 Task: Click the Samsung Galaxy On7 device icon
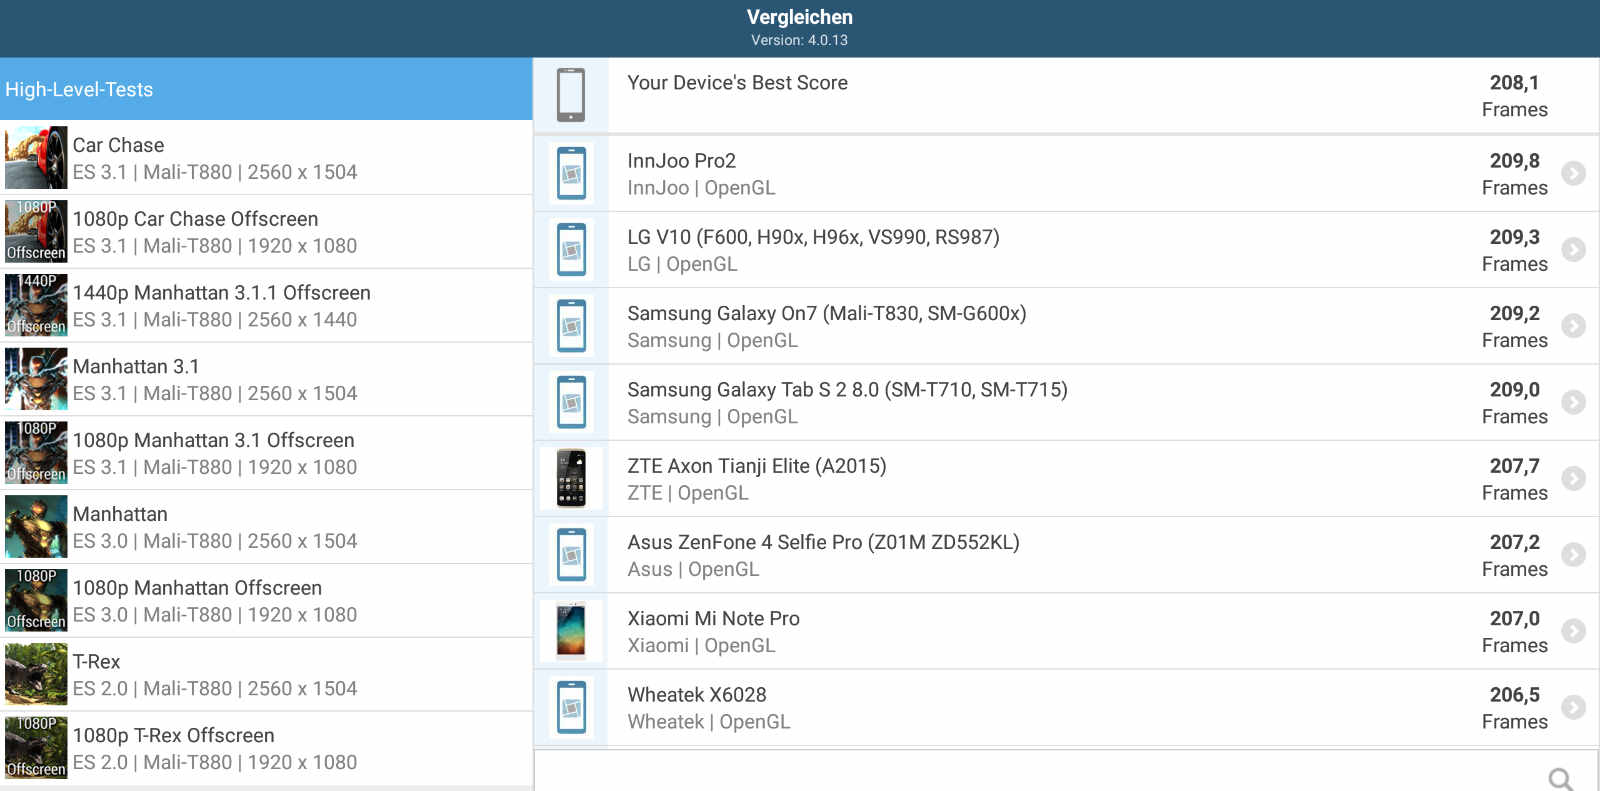point(571,326)
